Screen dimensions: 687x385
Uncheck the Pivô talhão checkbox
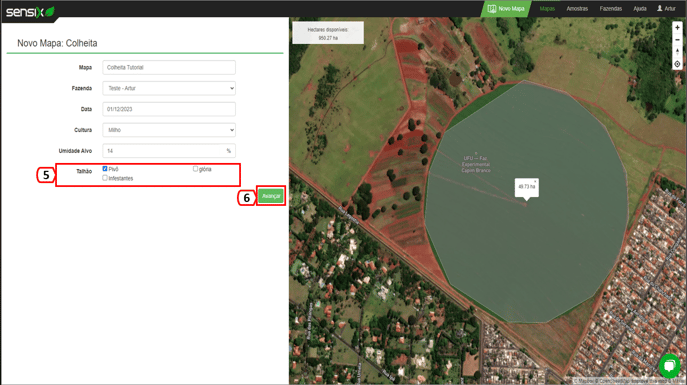[x=105, y=169]
